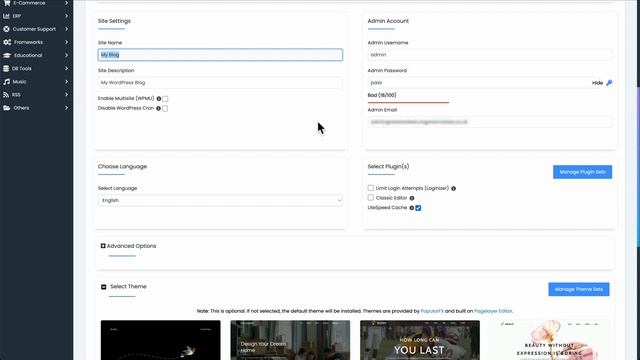The image size is (640, 360).
Task: Click info icon beside Limit Login Attempts
Action: click(453, 189)
